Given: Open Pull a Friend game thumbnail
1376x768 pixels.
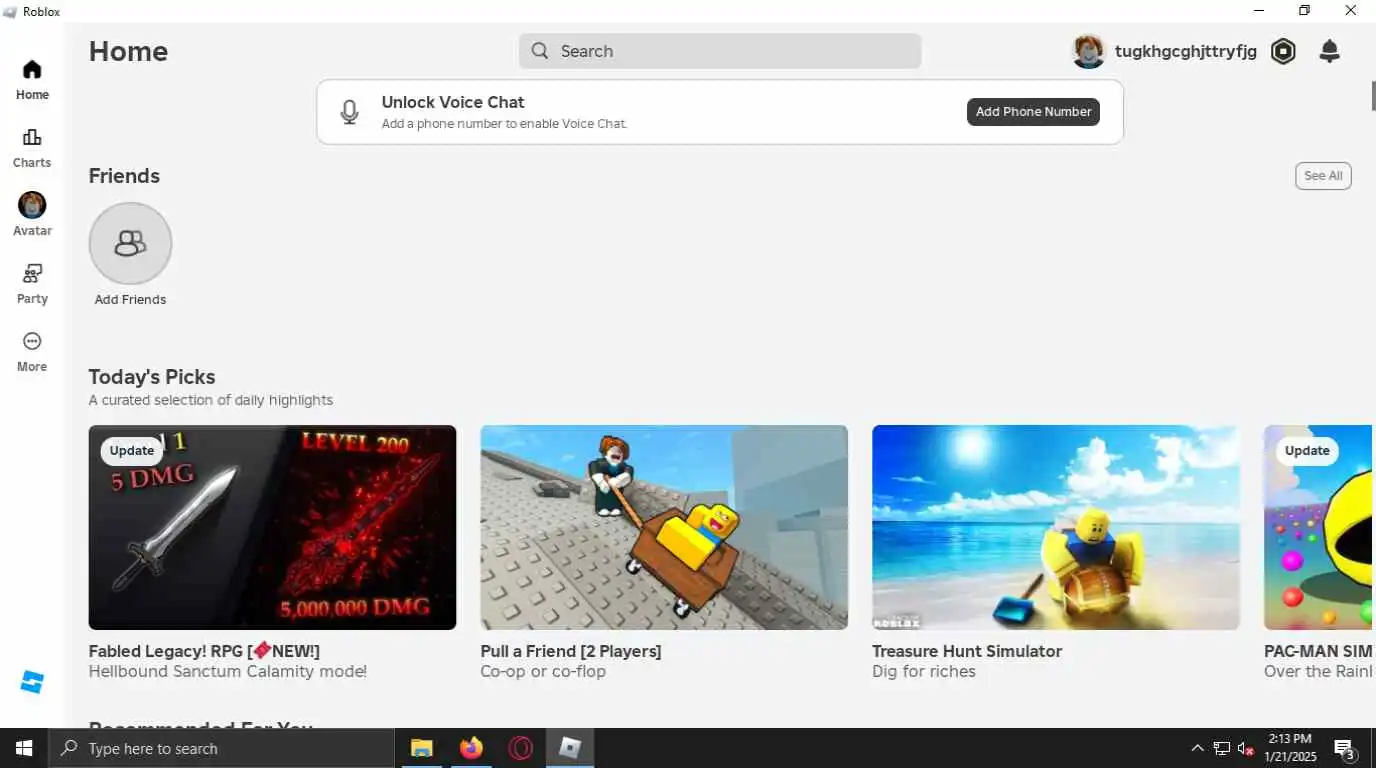Looking at the screenshot, I should (664, 528).
